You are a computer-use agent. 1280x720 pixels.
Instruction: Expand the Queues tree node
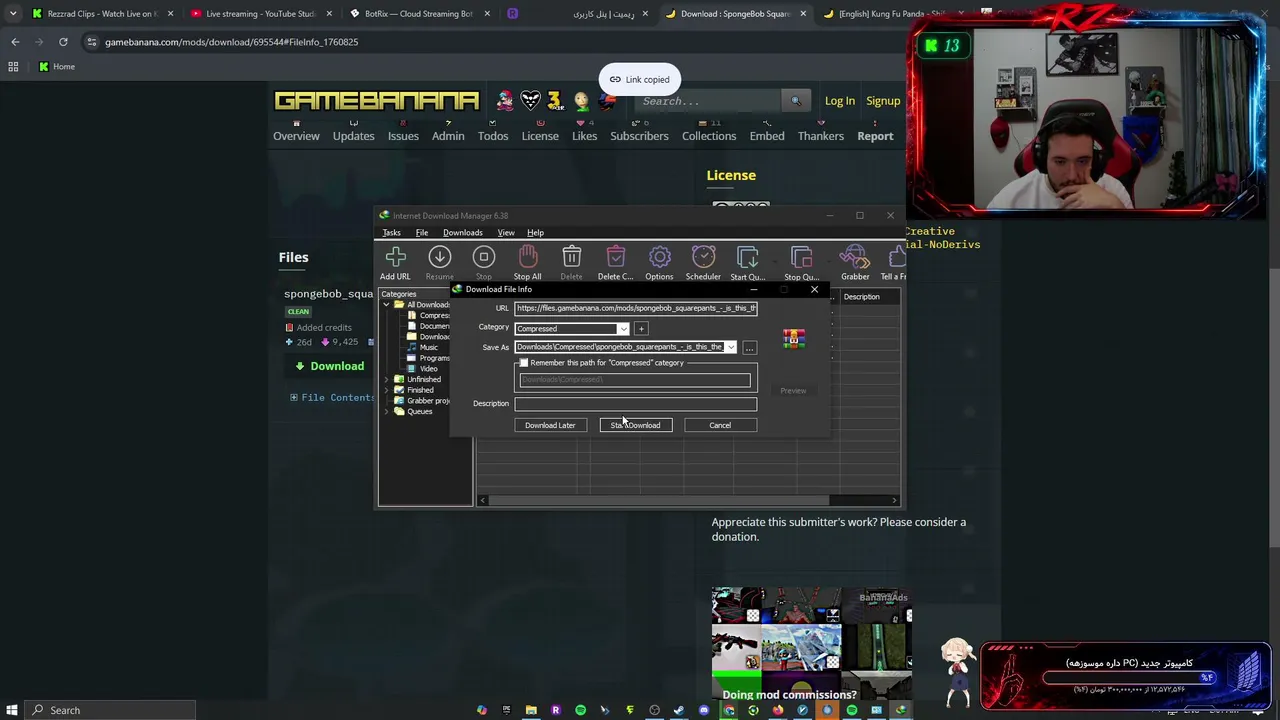387,411
